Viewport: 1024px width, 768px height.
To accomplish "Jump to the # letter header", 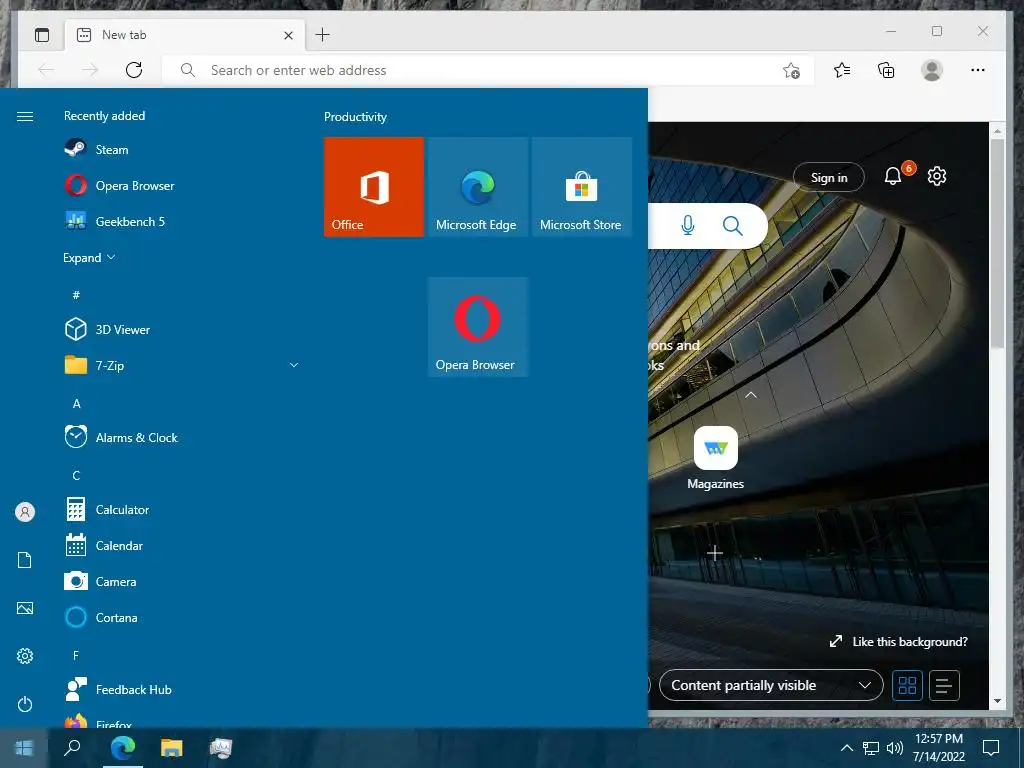I will pyautogui.click(x=76, y=295).
